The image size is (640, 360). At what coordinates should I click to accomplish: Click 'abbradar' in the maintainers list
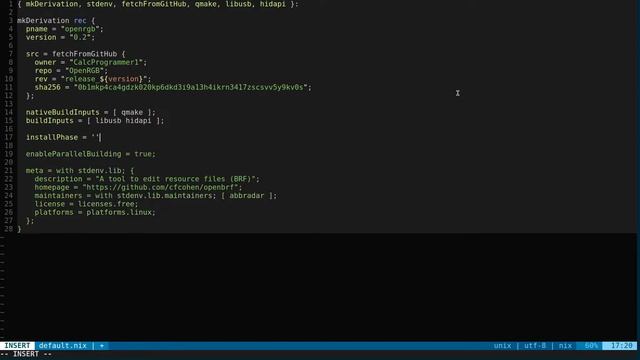(247, 196)
